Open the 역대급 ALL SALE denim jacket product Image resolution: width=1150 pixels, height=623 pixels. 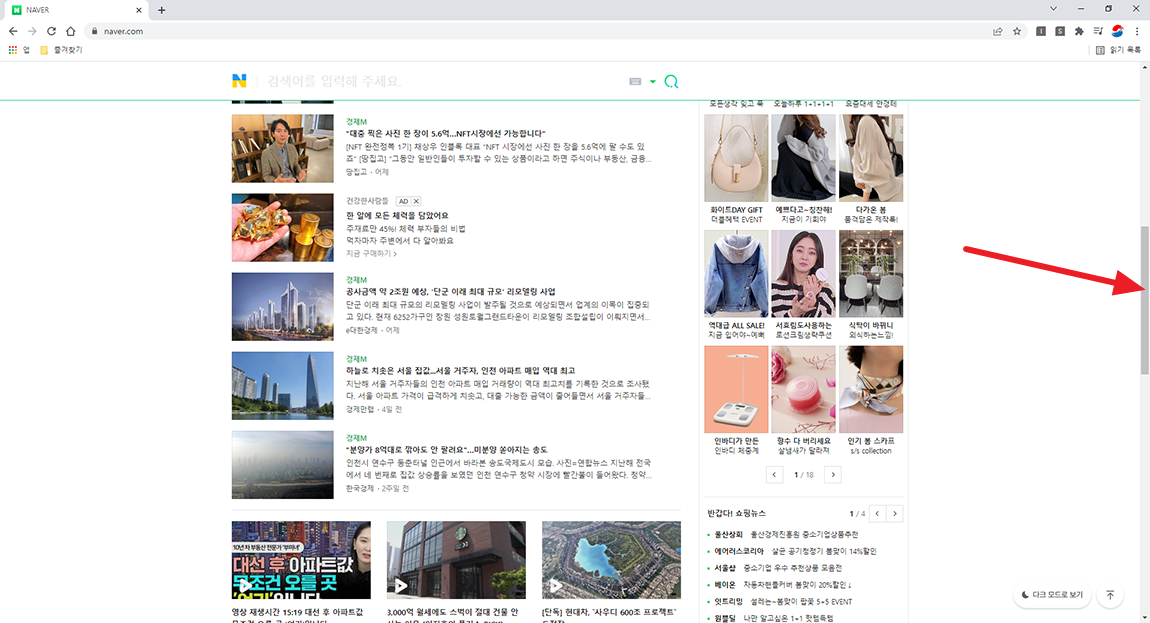click(x=736, y=274)
